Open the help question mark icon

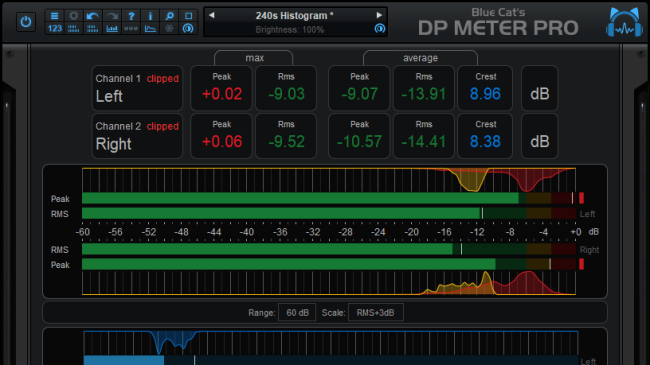[x=131, y=16]
